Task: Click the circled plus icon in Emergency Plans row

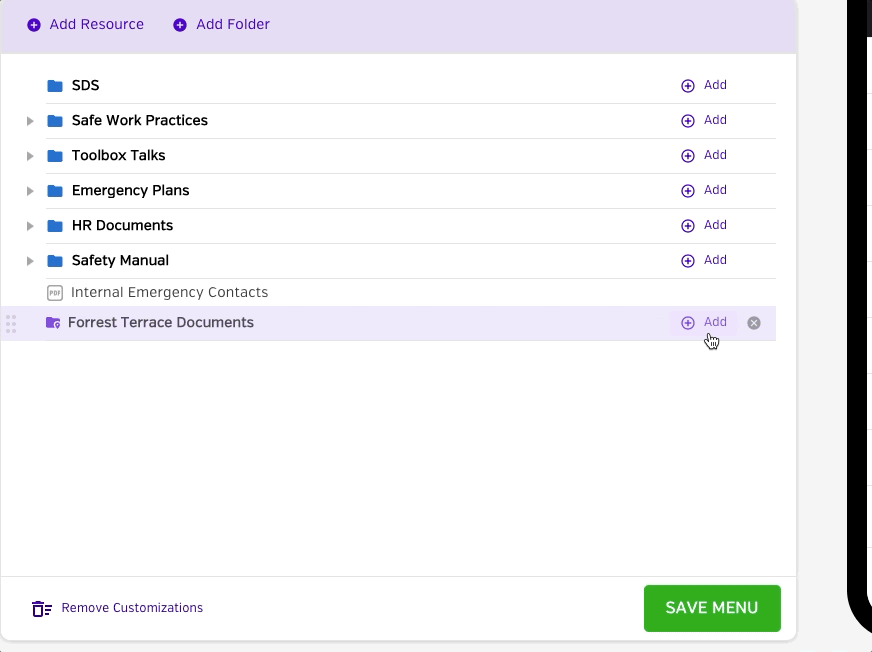Action: click(x=688, y=191)
